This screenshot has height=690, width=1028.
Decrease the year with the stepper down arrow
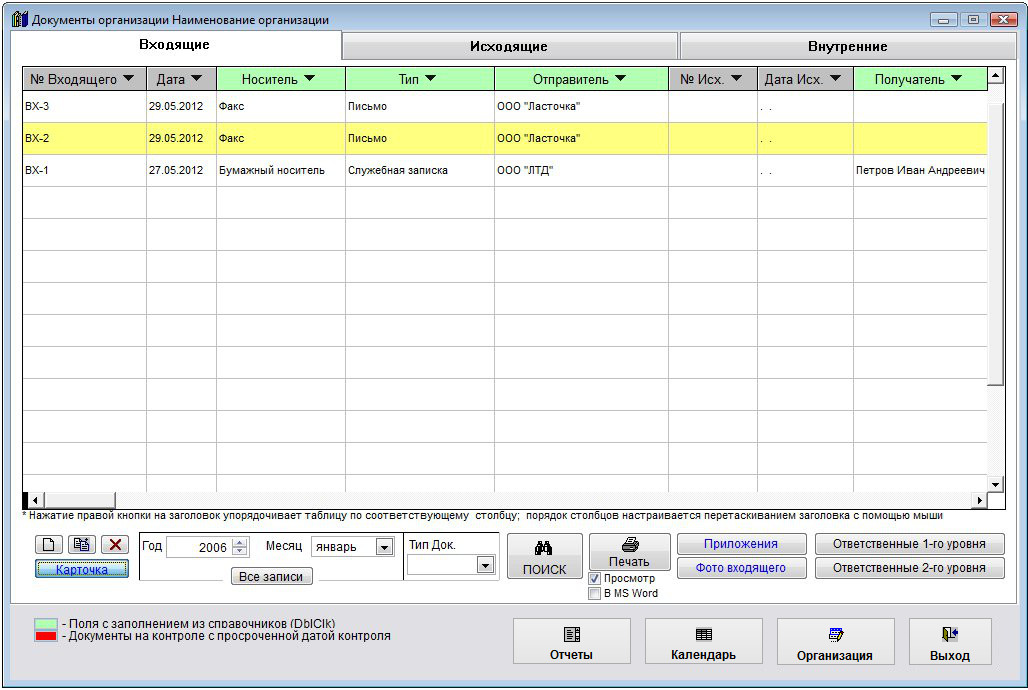pyautogui.click(x=240, y=552)
